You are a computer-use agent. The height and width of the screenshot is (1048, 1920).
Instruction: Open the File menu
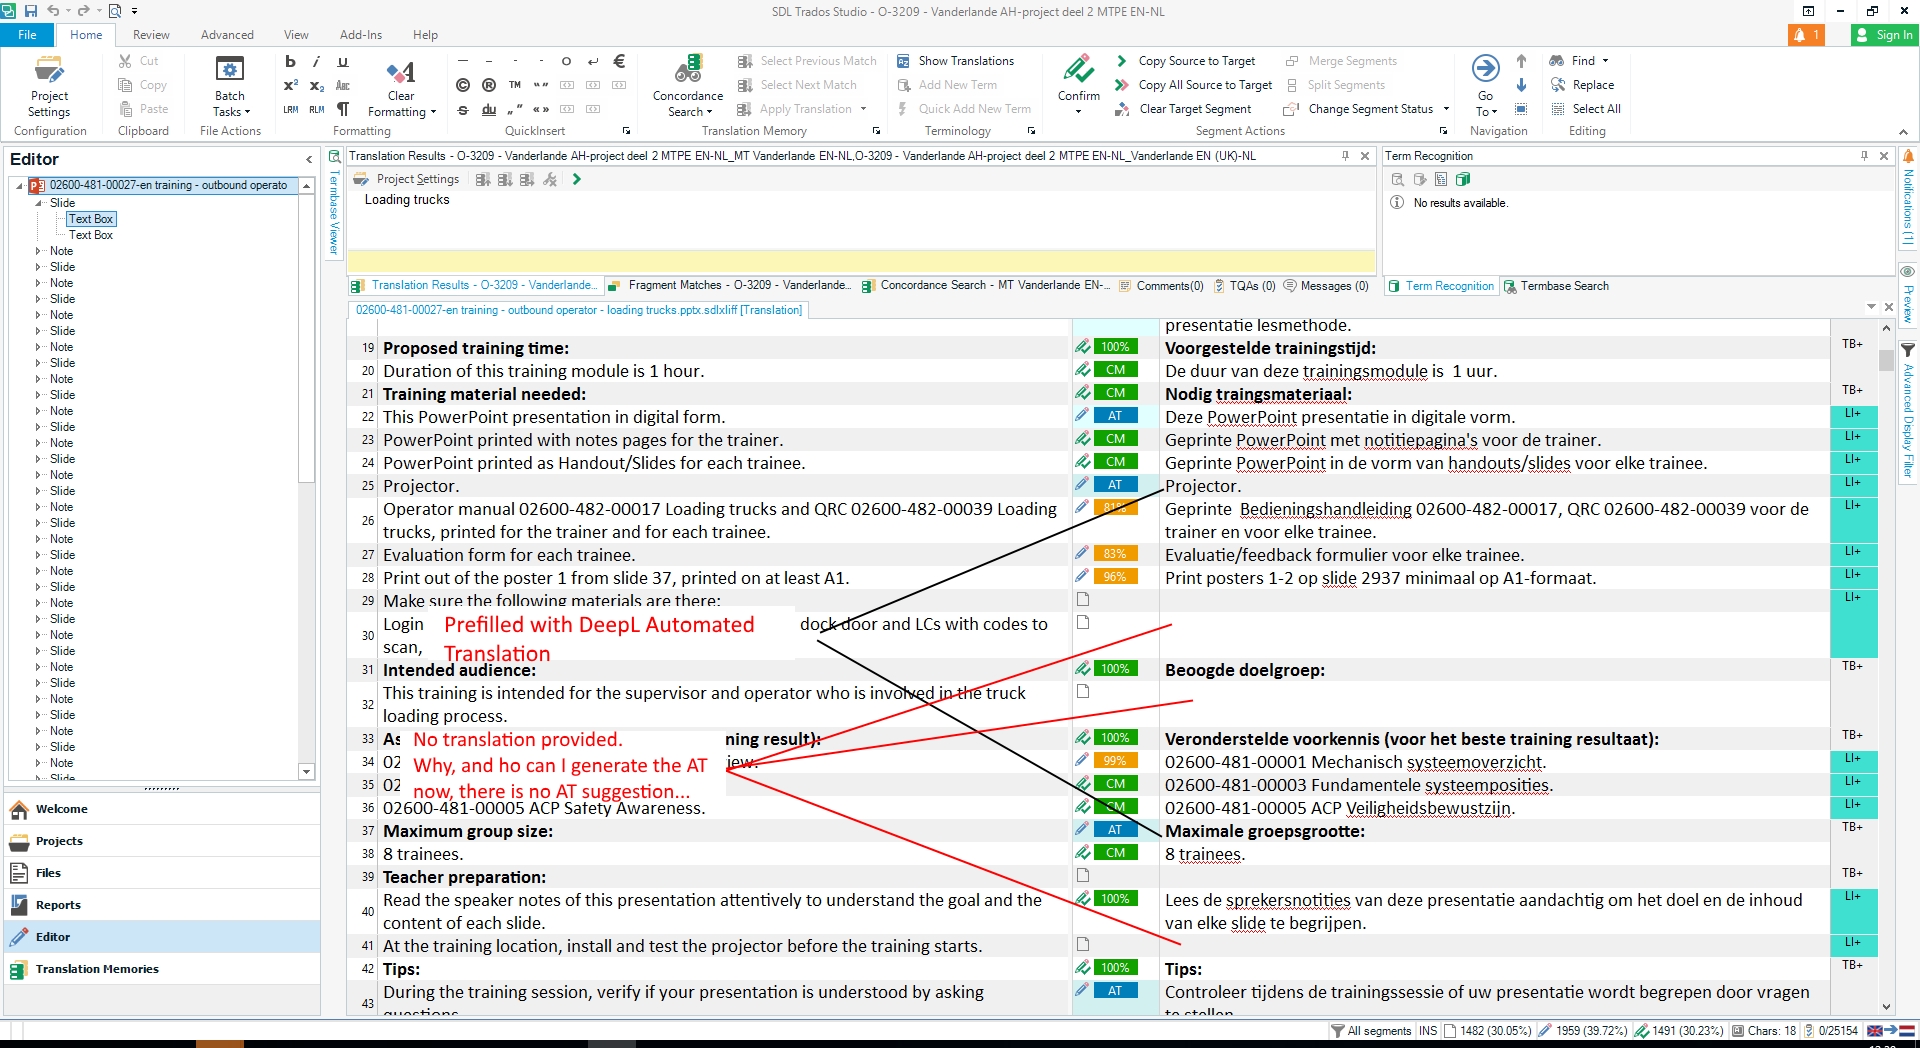pyautogui.click(x=27, y=35)
